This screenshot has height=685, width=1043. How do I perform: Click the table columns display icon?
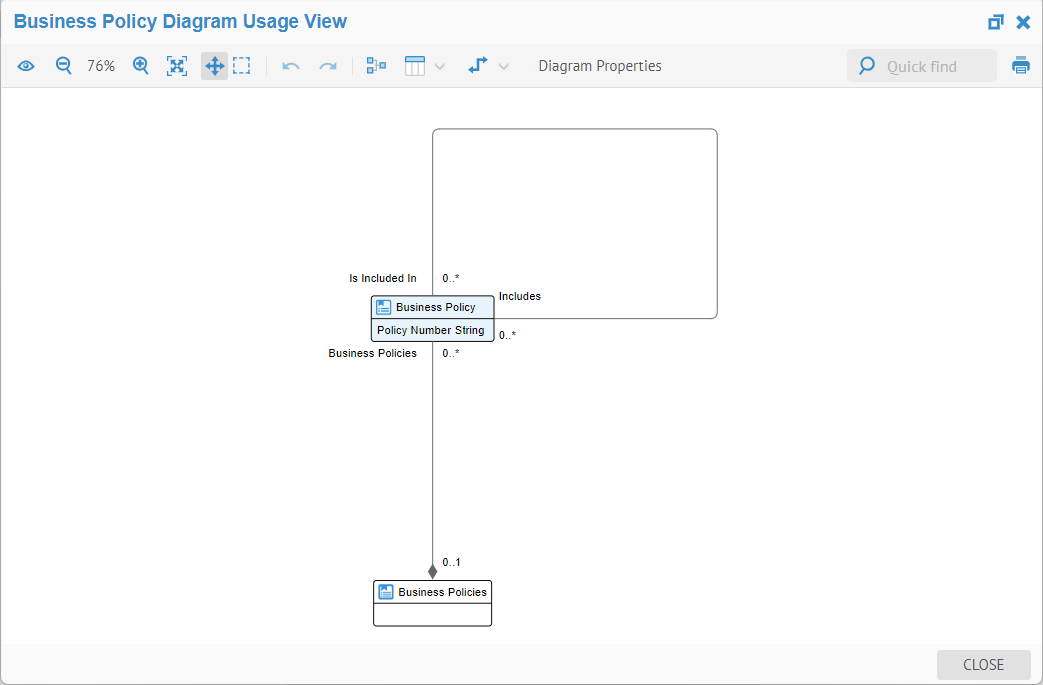coord(415,66)
